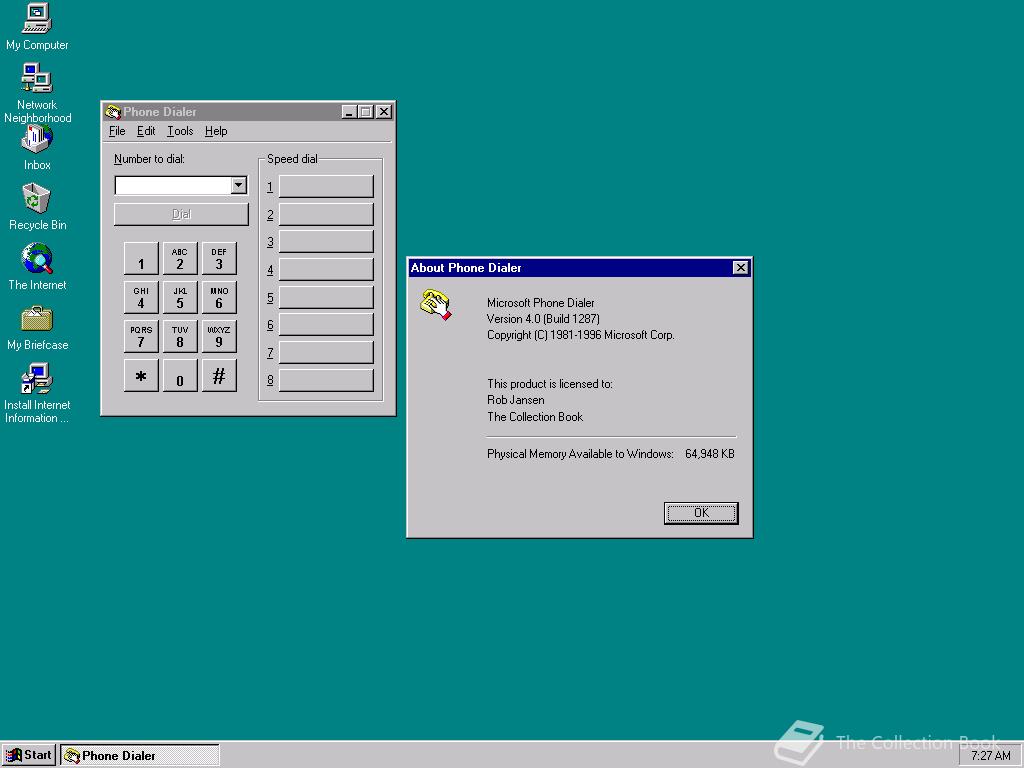
Task: Click speed dial button 1
Action: point(326,186)
